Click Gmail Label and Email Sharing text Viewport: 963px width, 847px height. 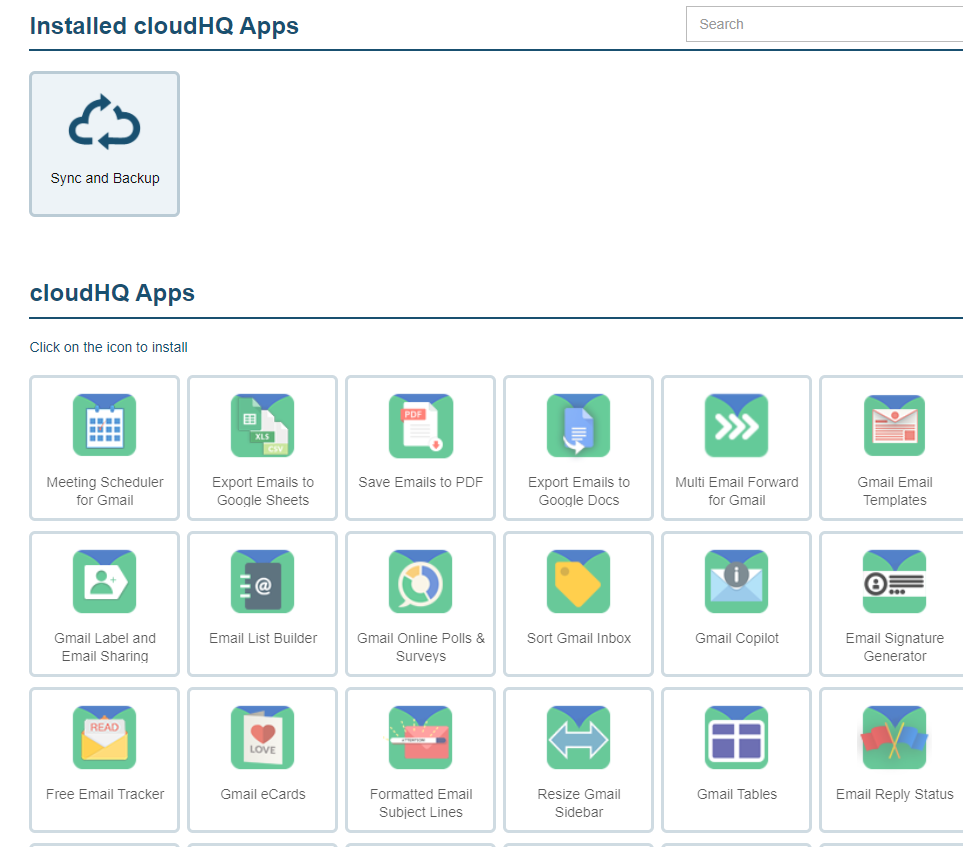click(105, 647)
